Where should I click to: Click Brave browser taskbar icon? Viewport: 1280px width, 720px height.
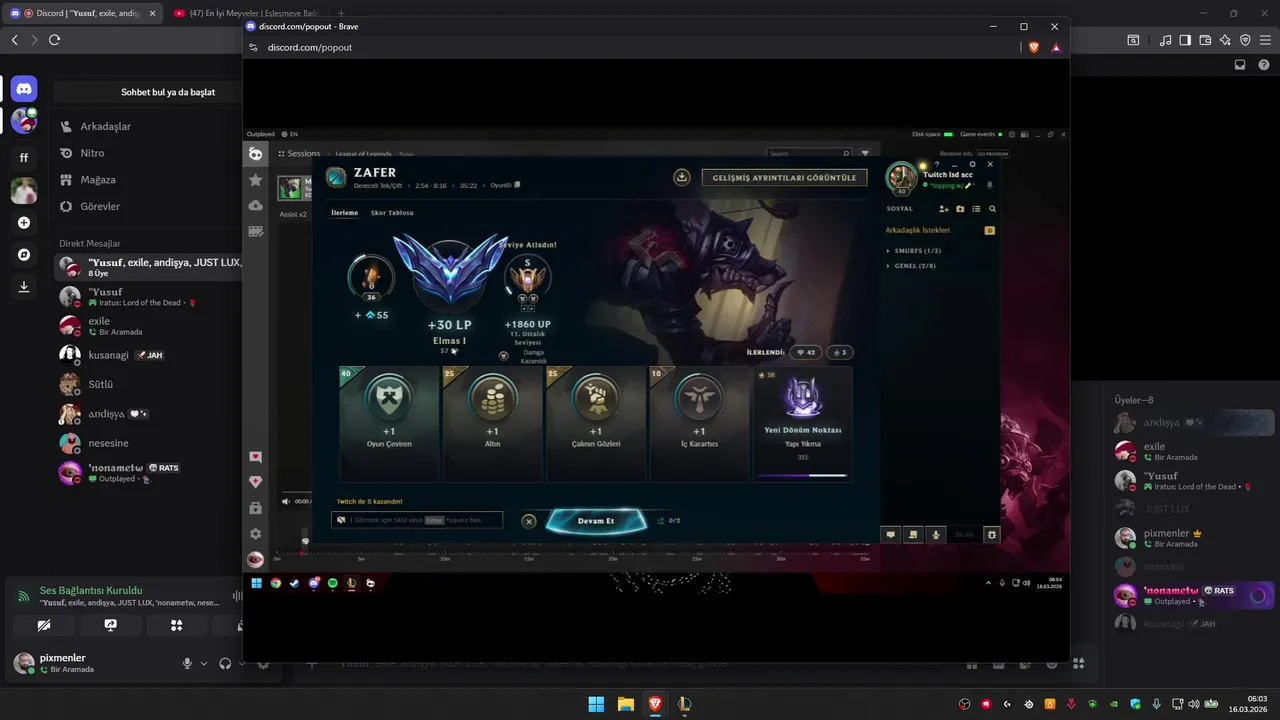[x=654, y=704]
